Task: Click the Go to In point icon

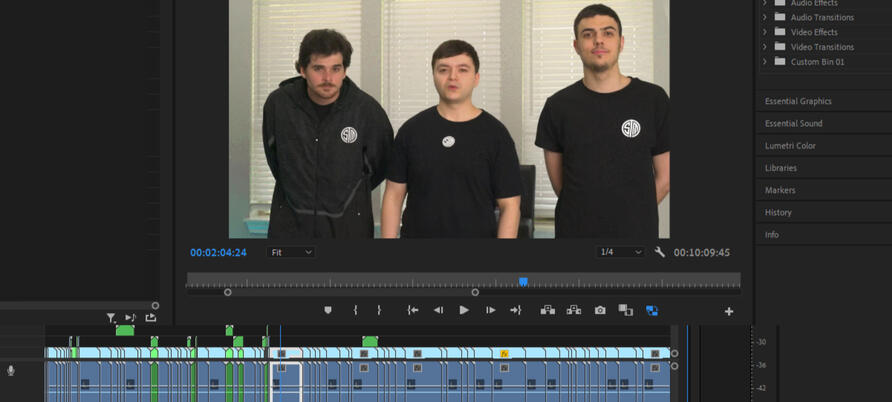Action: click(412, 311)
